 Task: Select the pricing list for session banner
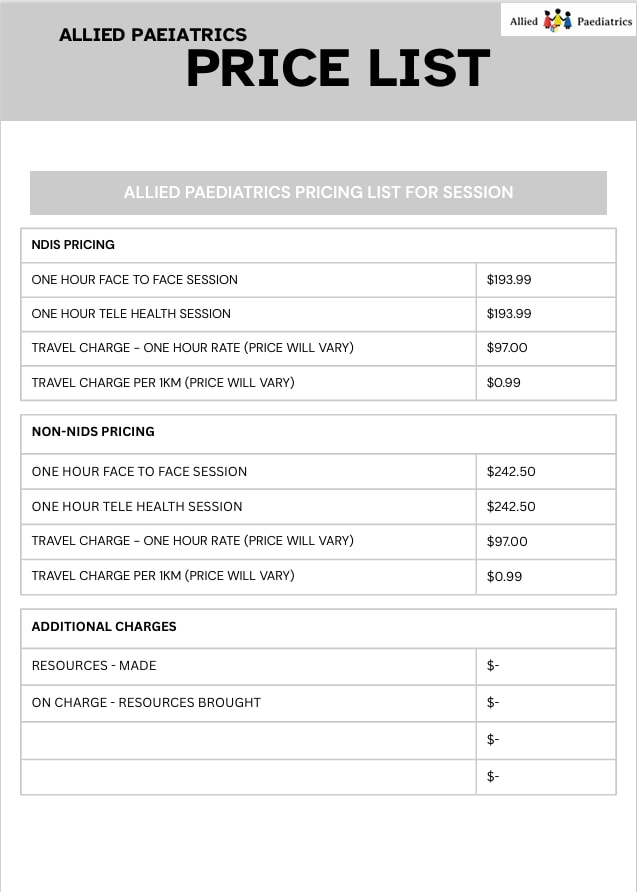pyautogui.click(x=318, y=192)
